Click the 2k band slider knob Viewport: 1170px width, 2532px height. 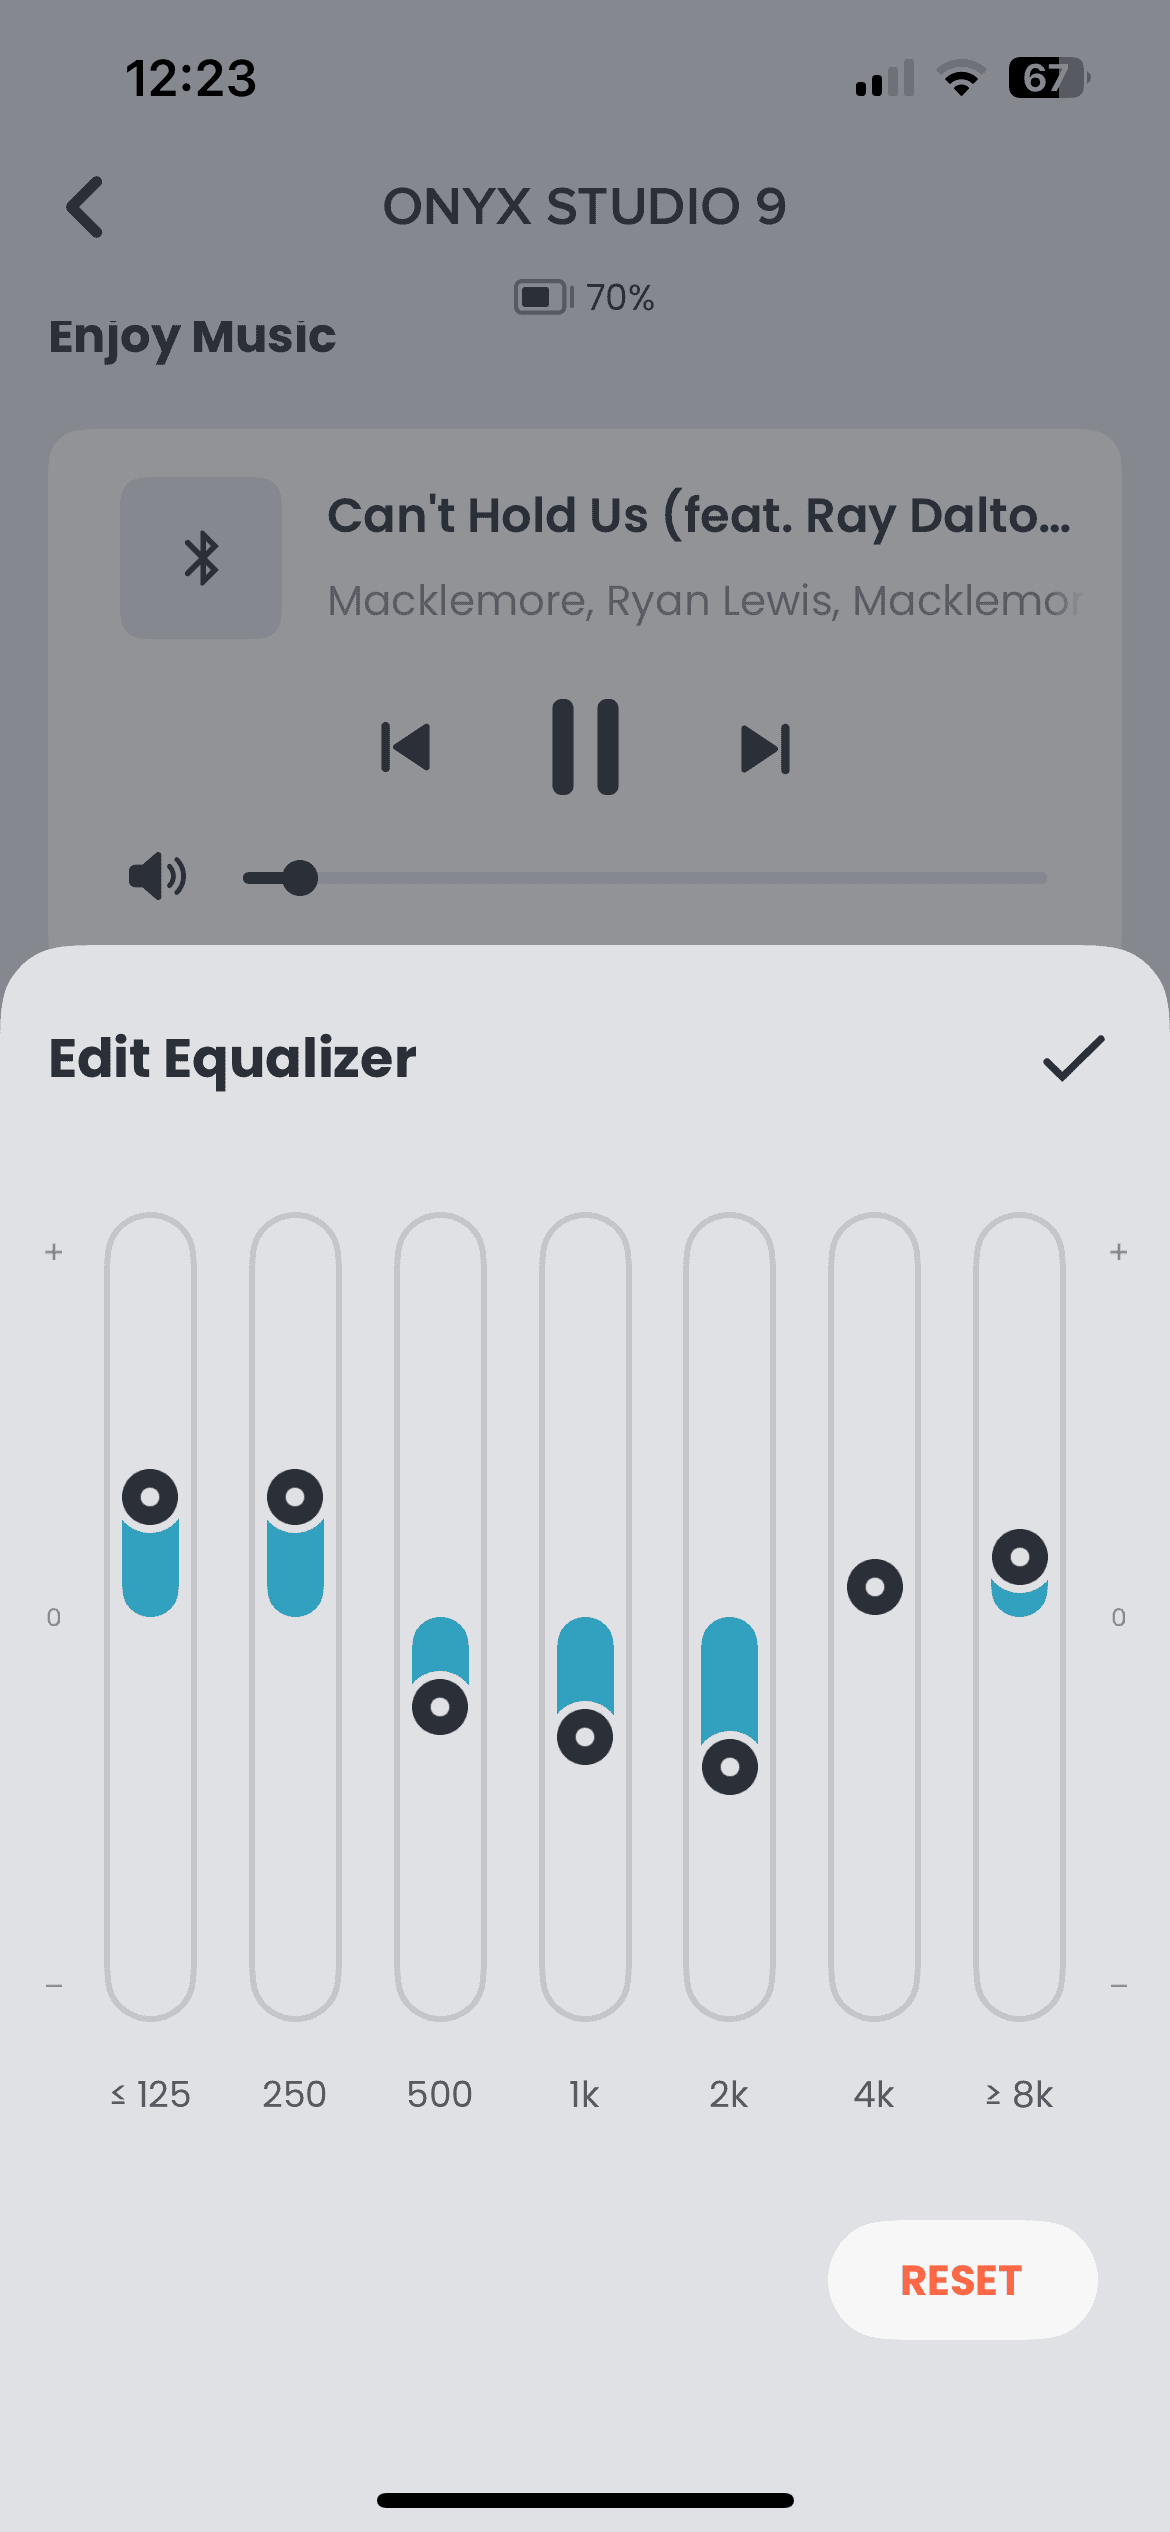pos(730,1766)
